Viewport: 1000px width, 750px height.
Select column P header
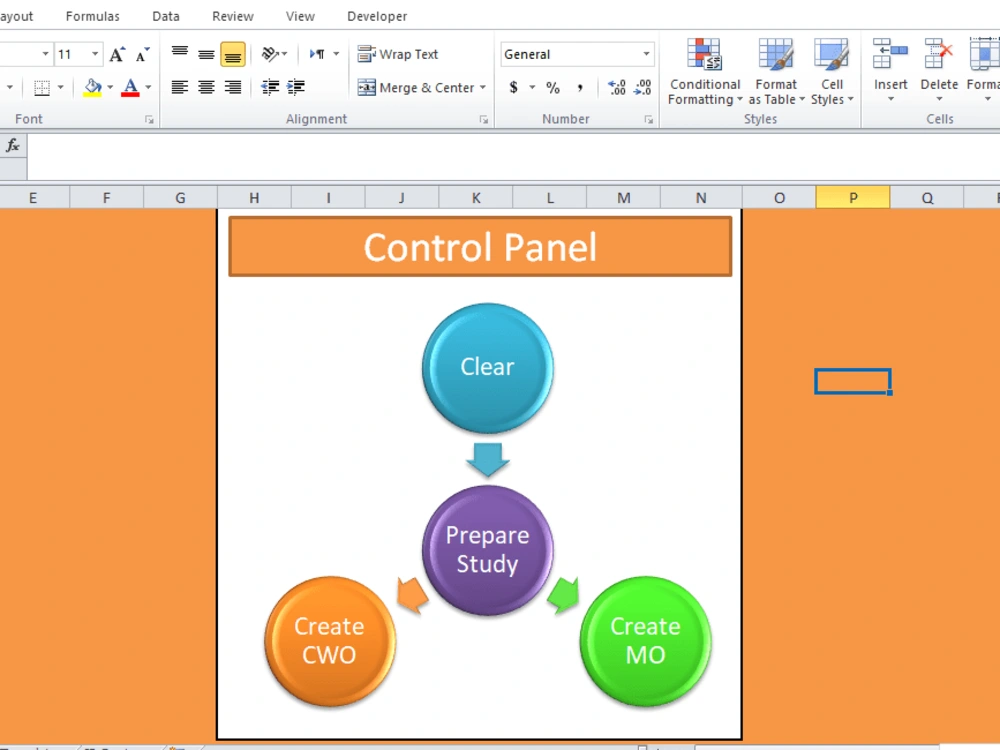coord(853,198)
